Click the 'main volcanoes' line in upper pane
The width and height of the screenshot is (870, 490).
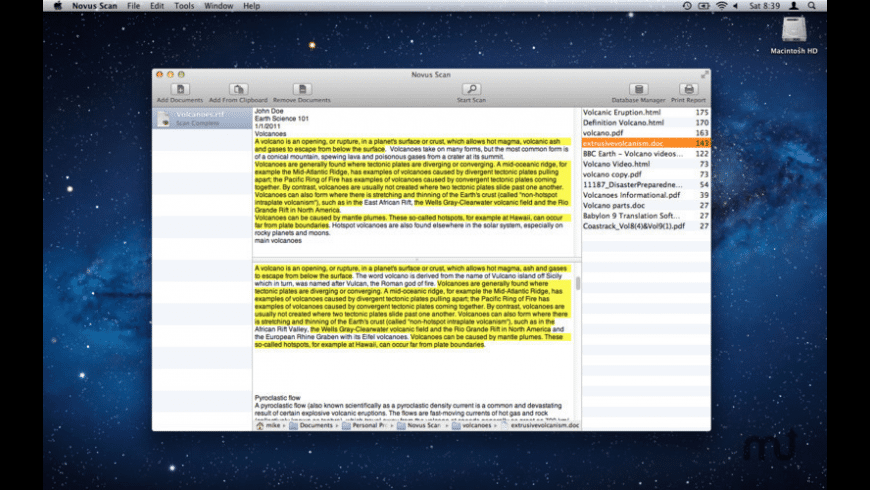[x=278, y=241]
